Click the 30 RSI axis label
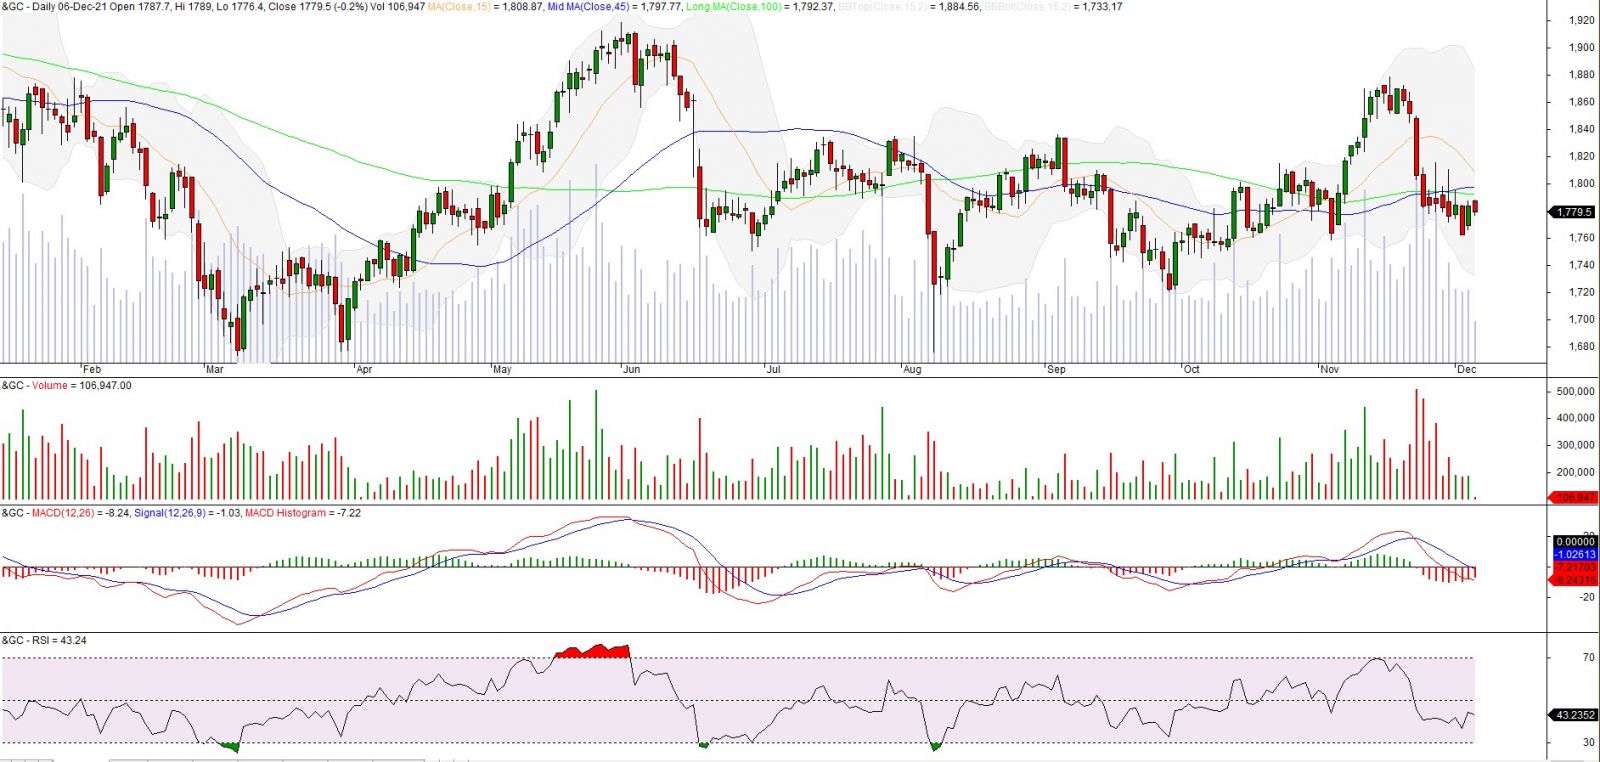Screen dimensions: 1600x762 (x=1589, y=742)
